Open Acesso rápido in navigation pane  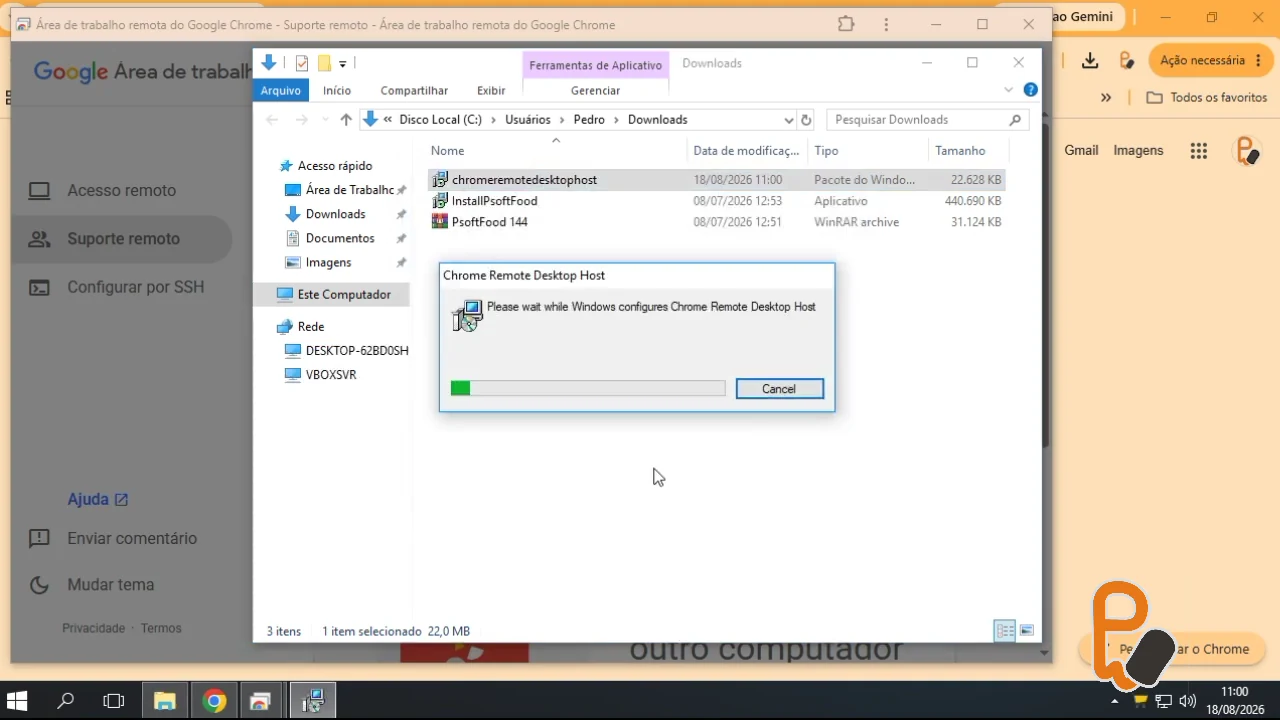[x=334, y=166]
